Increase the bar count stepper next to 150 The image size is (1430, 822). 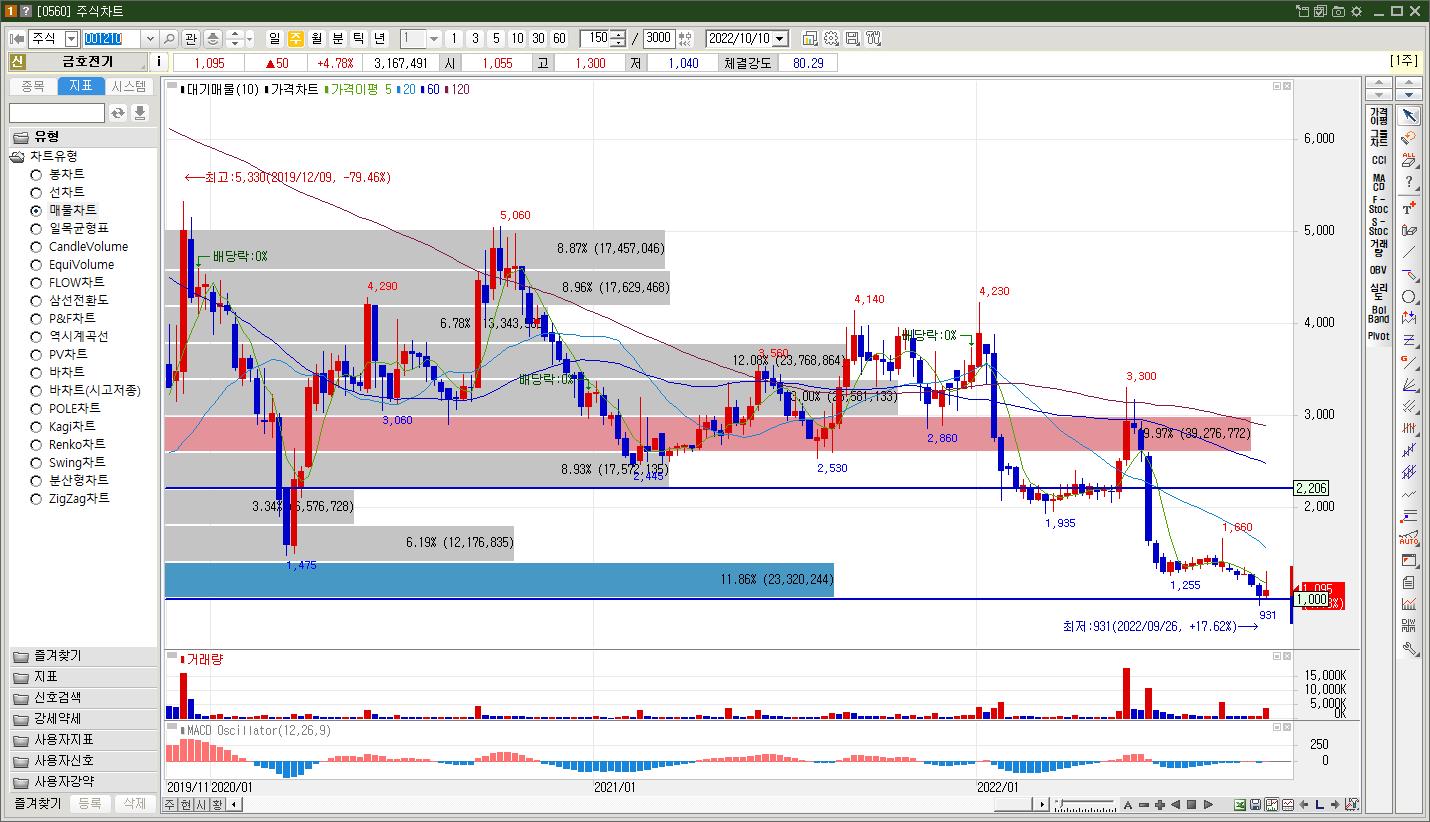tap(618, 35)
